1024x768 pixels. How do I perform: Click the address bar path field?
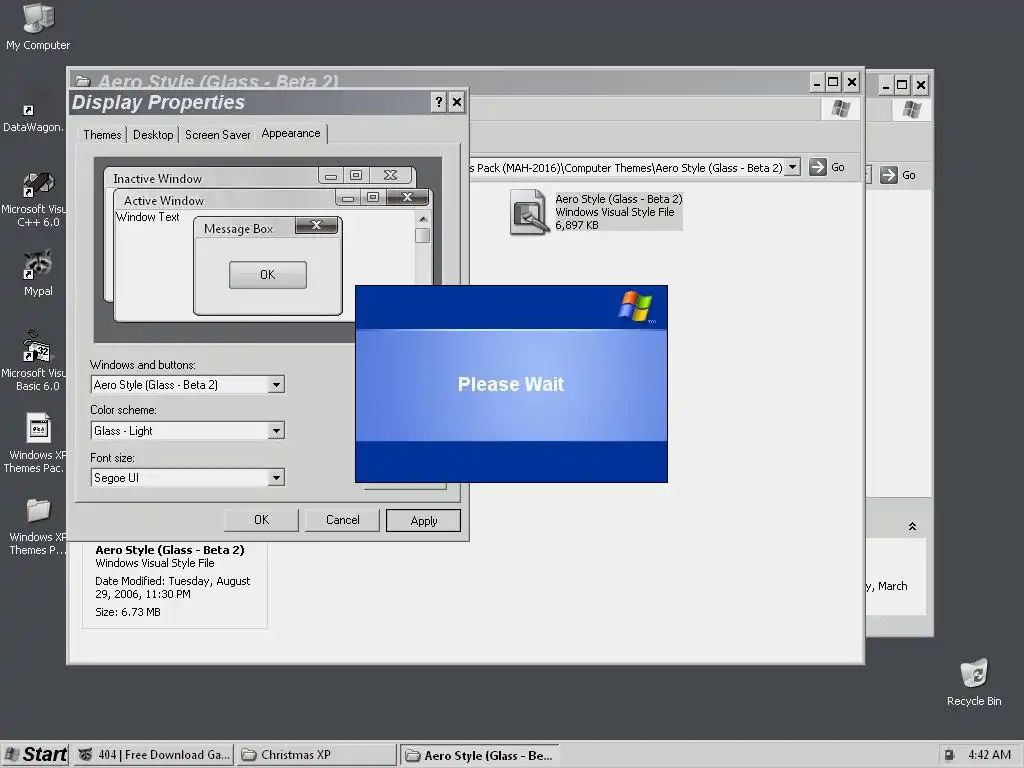click(x=626, y=168)
